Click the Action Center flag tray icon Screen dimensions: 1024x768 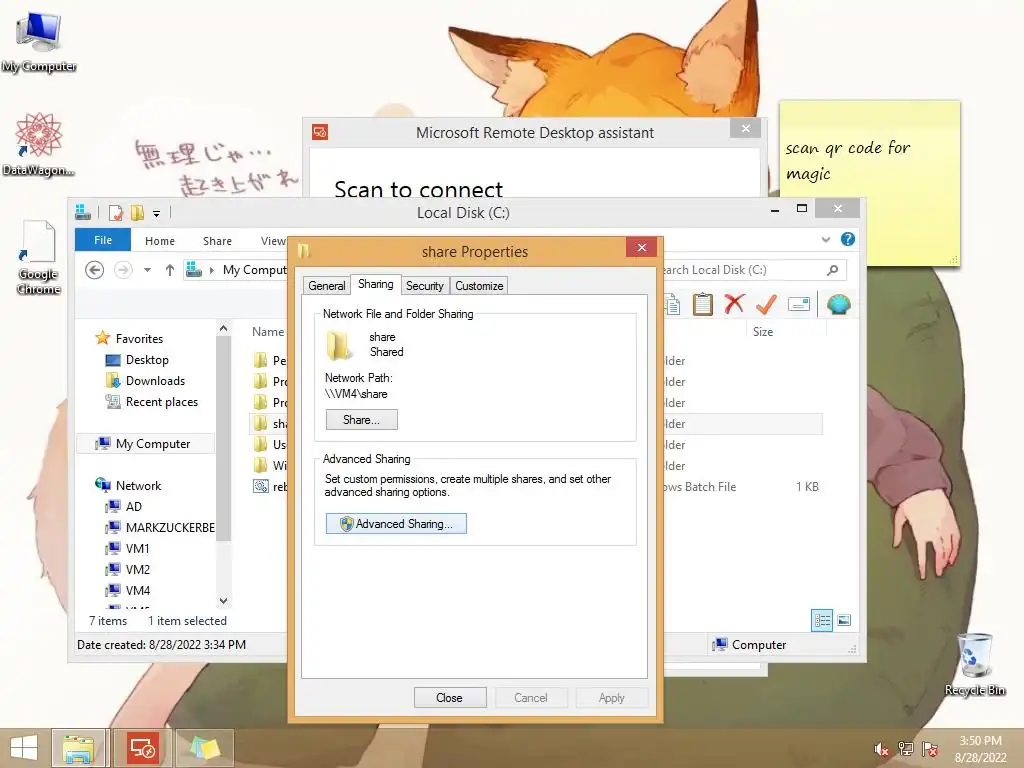tap(930, 749)
